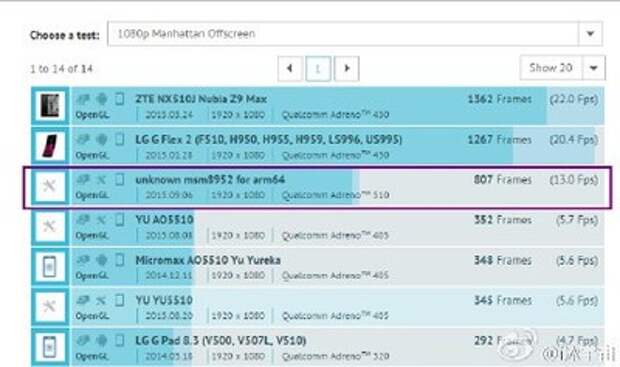Click unknown-OS icon in msm8952 row
The image size is (620, 367).
[x=102, y=180]
